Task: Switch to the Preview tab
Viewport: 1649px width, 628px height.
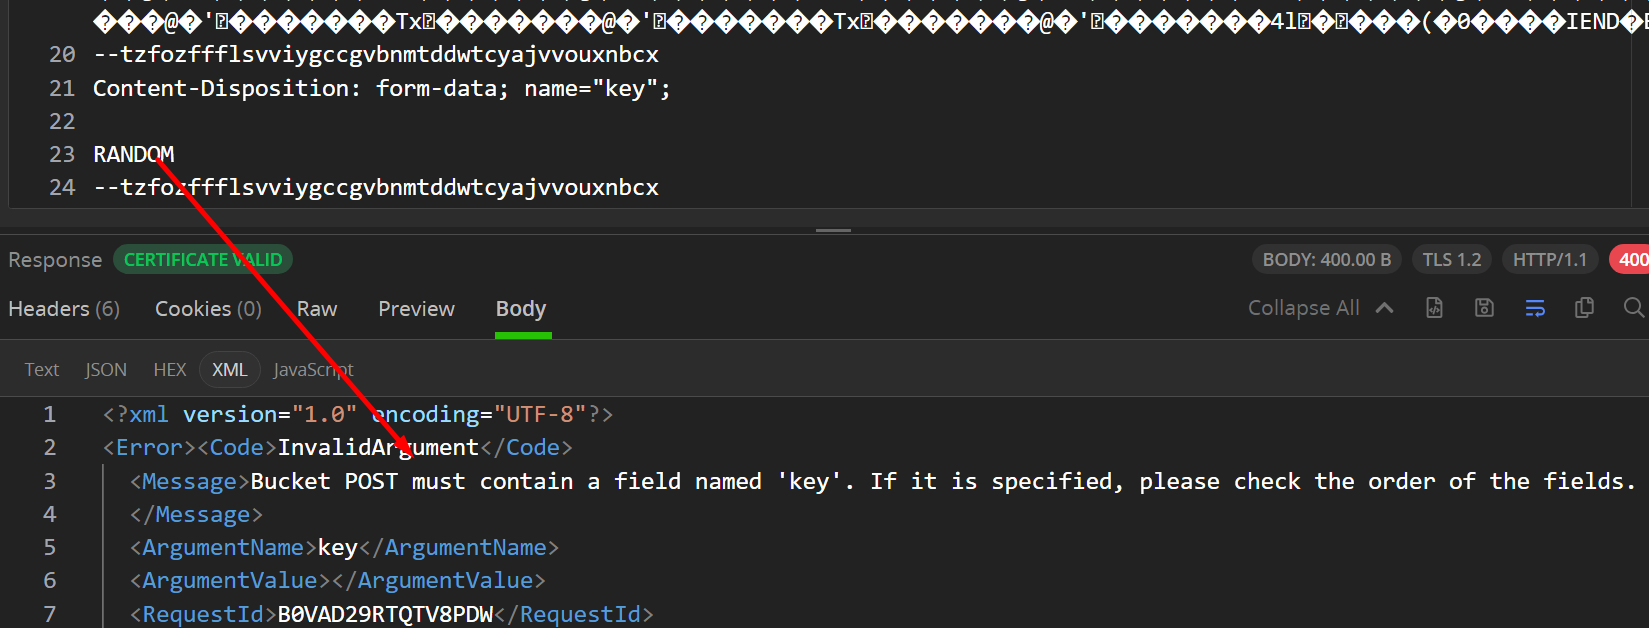Action: pos(416,309)
